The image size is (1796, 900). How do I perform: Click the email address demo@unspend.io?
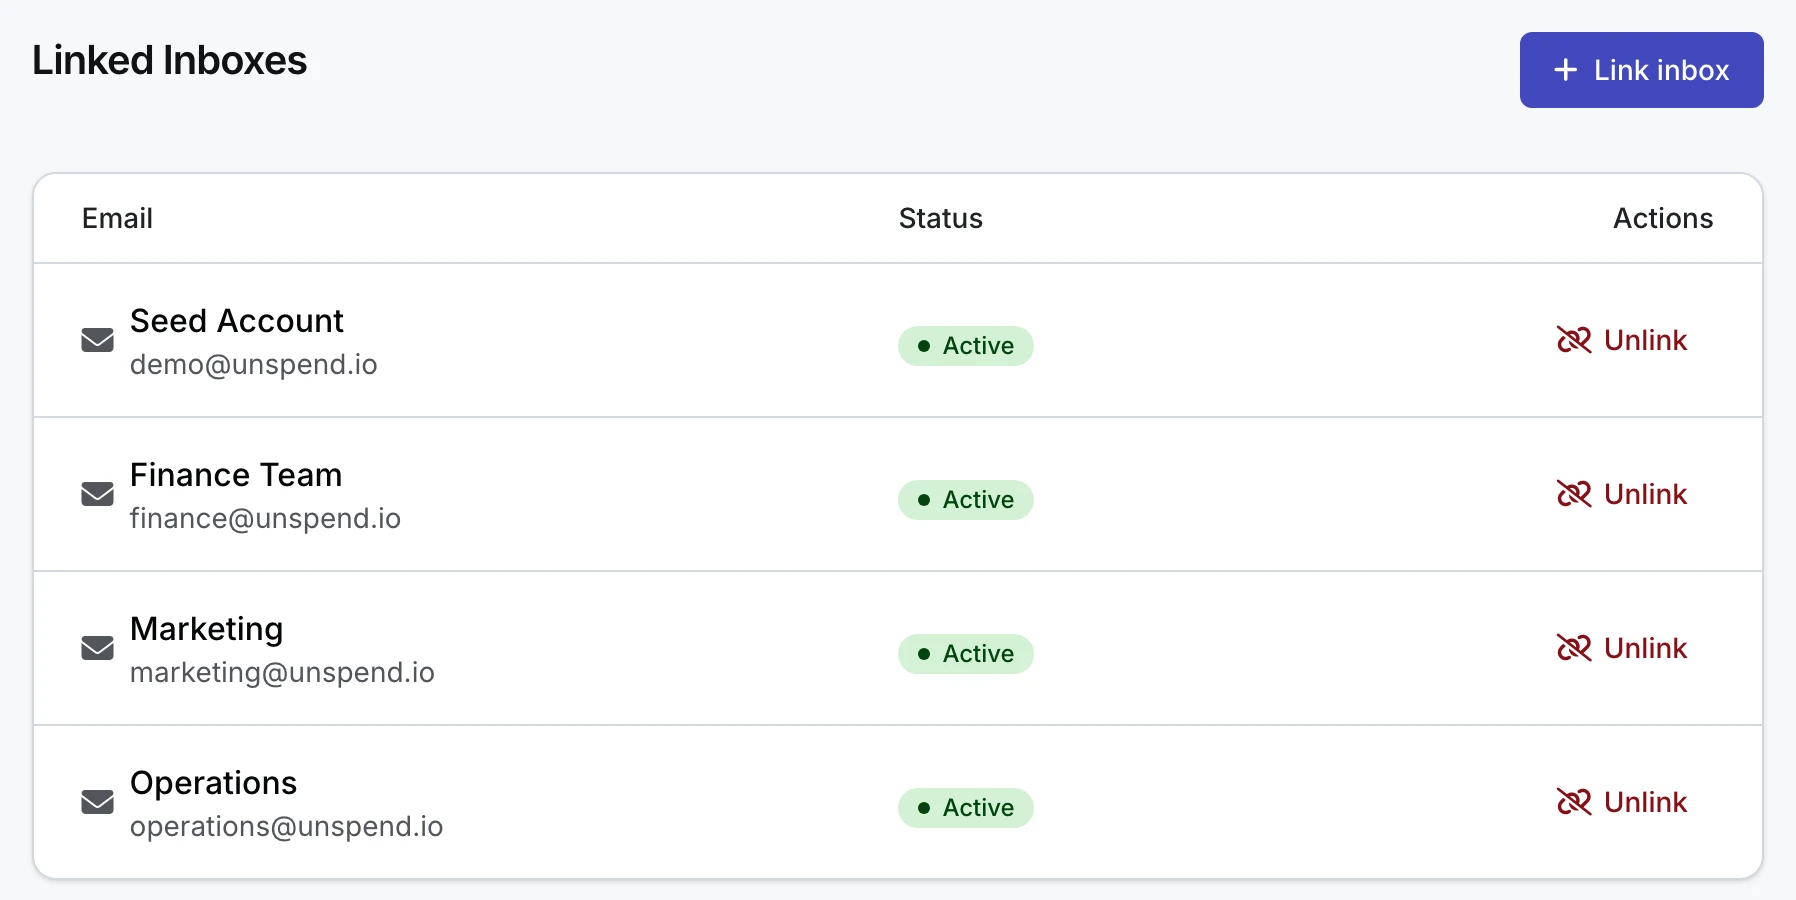(254, 365)
